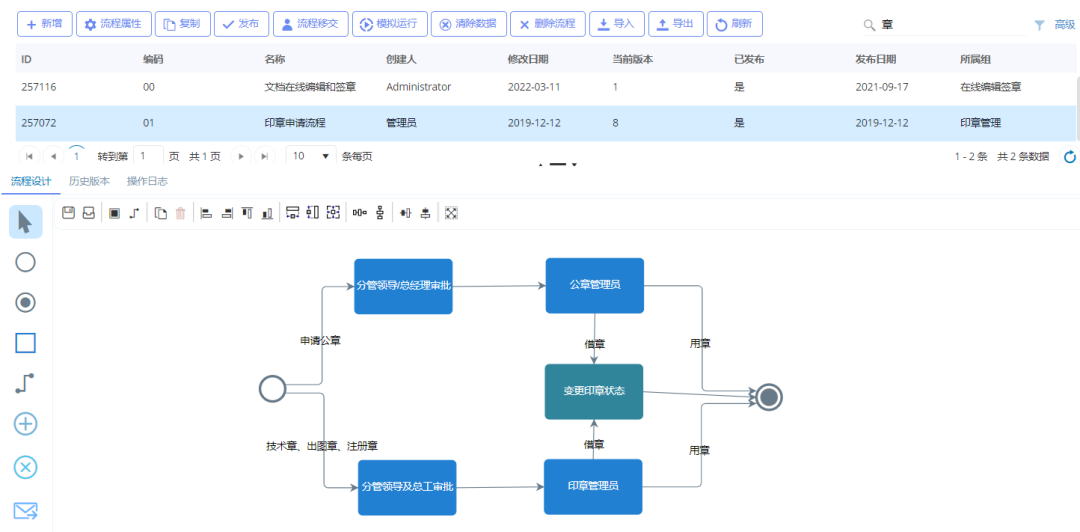Click the fit-to-view zoom icon
Viewport: 1080px width, 532px height.
(451, 213)
